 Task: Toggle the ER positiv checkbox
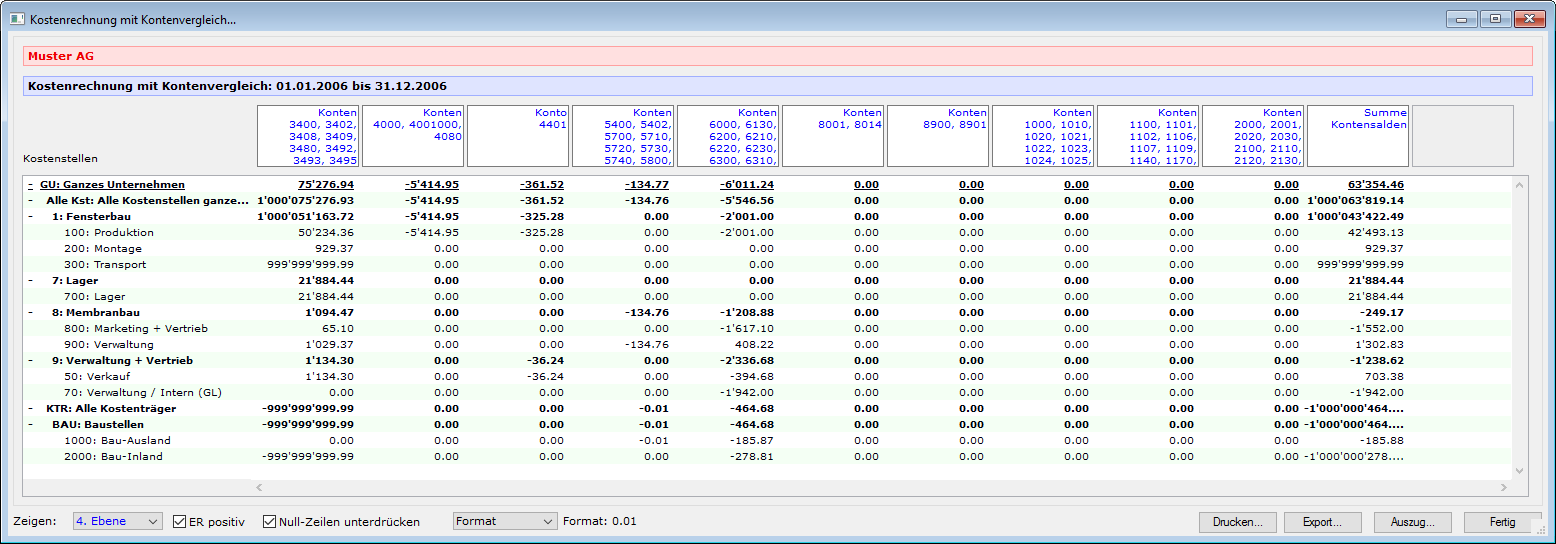181,522
